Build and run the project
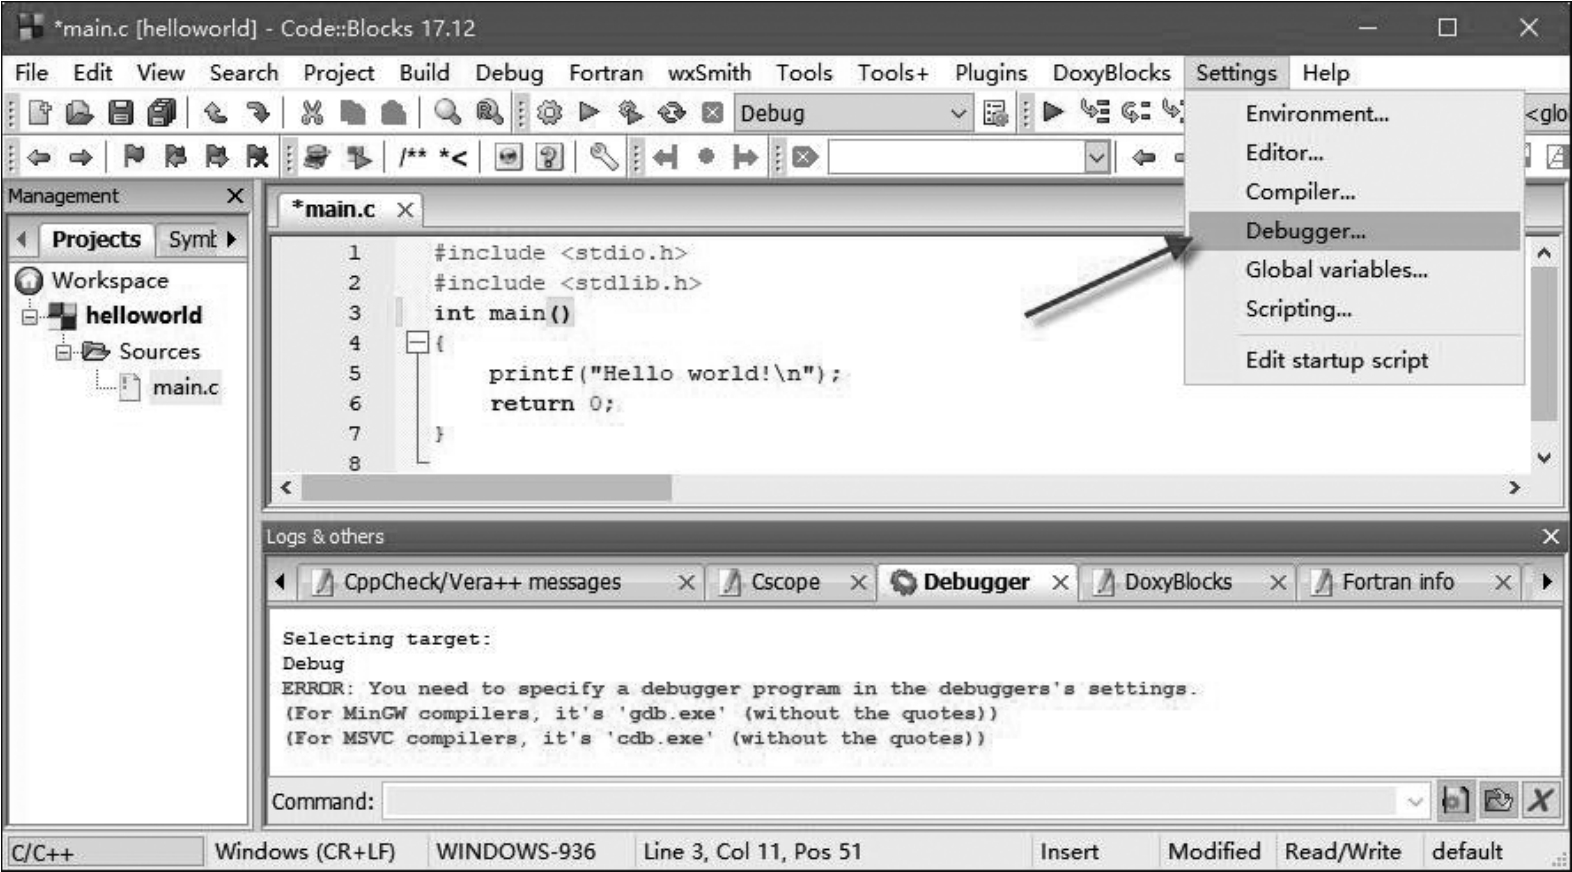The width and height of the screenshot is (1572, 872). (x=630, y=113)
